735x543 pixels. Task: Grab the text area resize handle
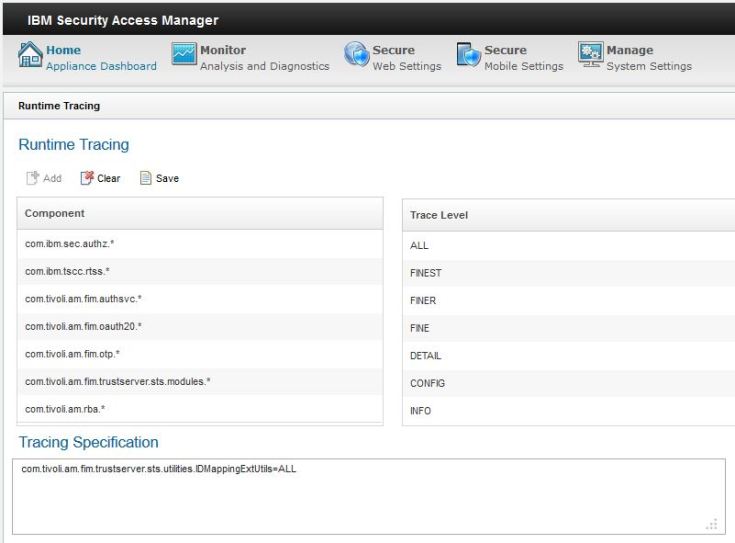coord(712,524)
